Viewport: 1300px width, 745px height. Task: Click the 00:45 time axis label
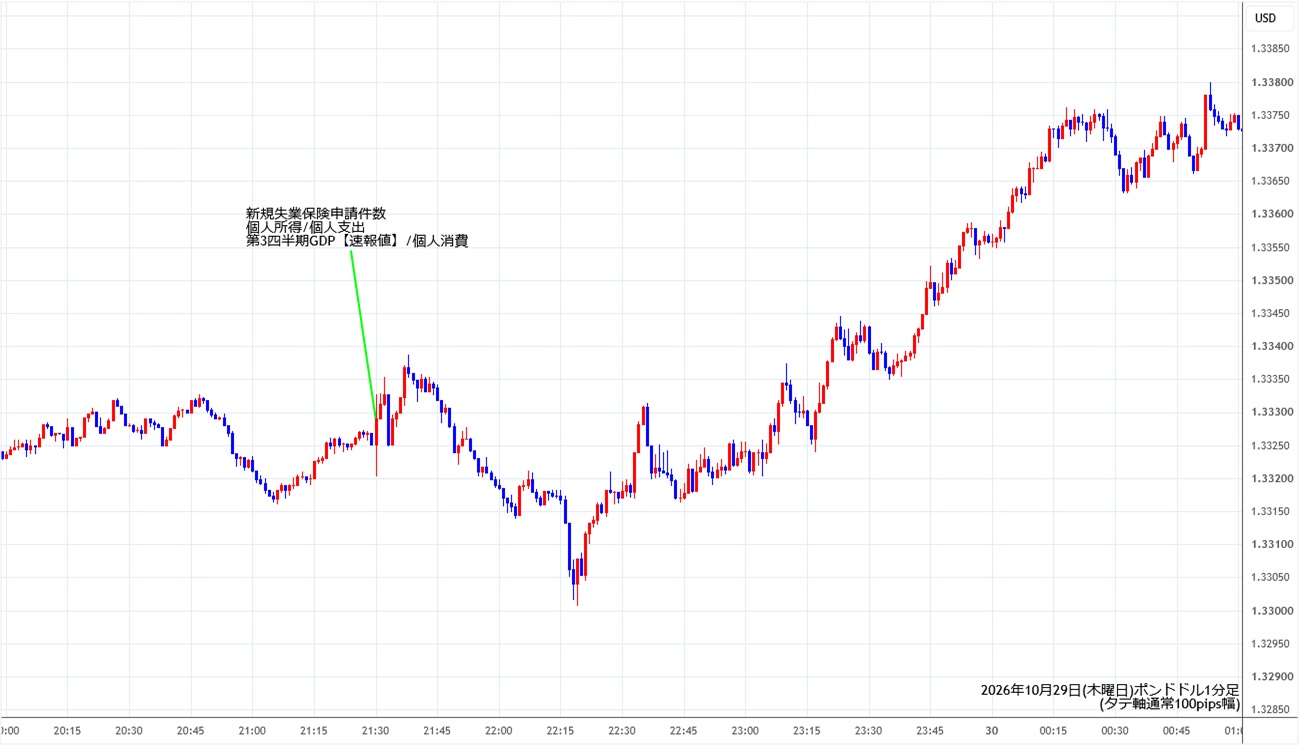(x=1178, y=731)
